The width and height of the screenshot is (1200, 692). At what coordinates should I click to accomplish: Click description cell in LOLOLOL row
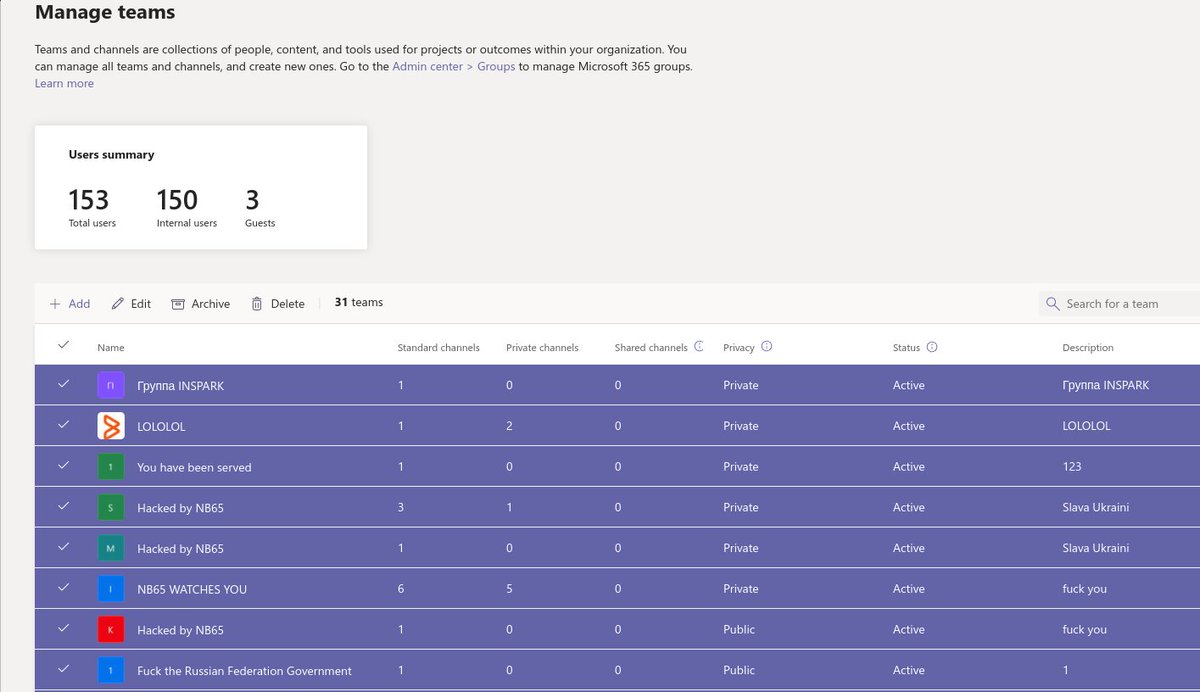[x=1086, y=426]
